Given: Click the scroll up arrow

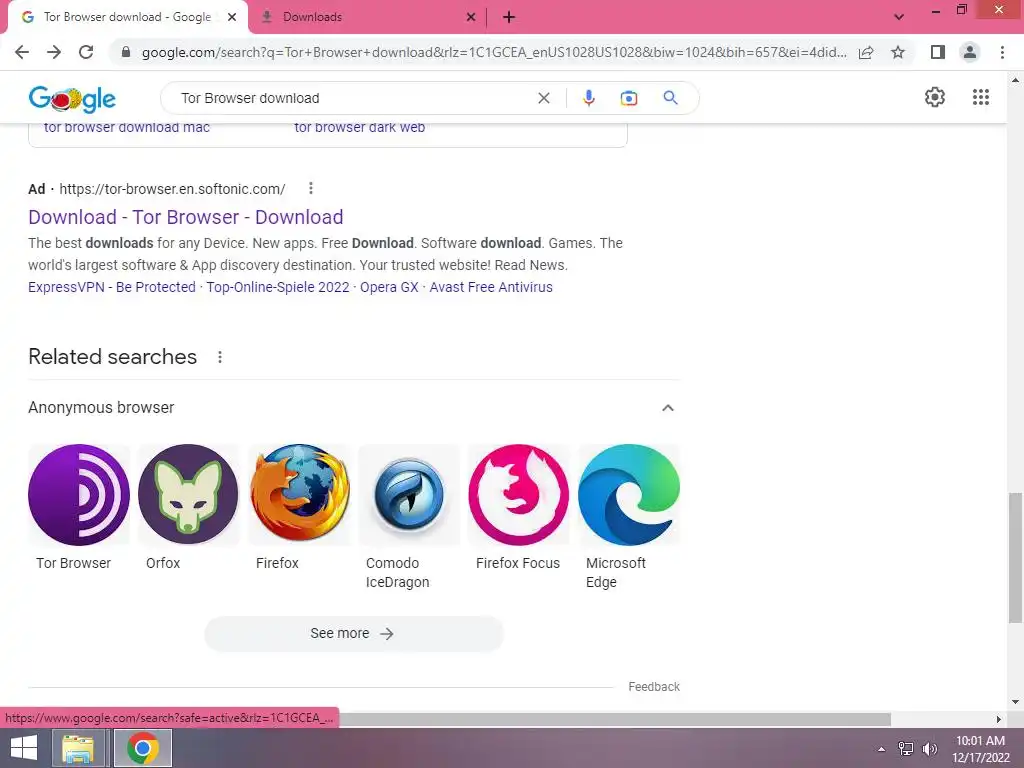Looking at the screenshot, I should click(1015, 80).
